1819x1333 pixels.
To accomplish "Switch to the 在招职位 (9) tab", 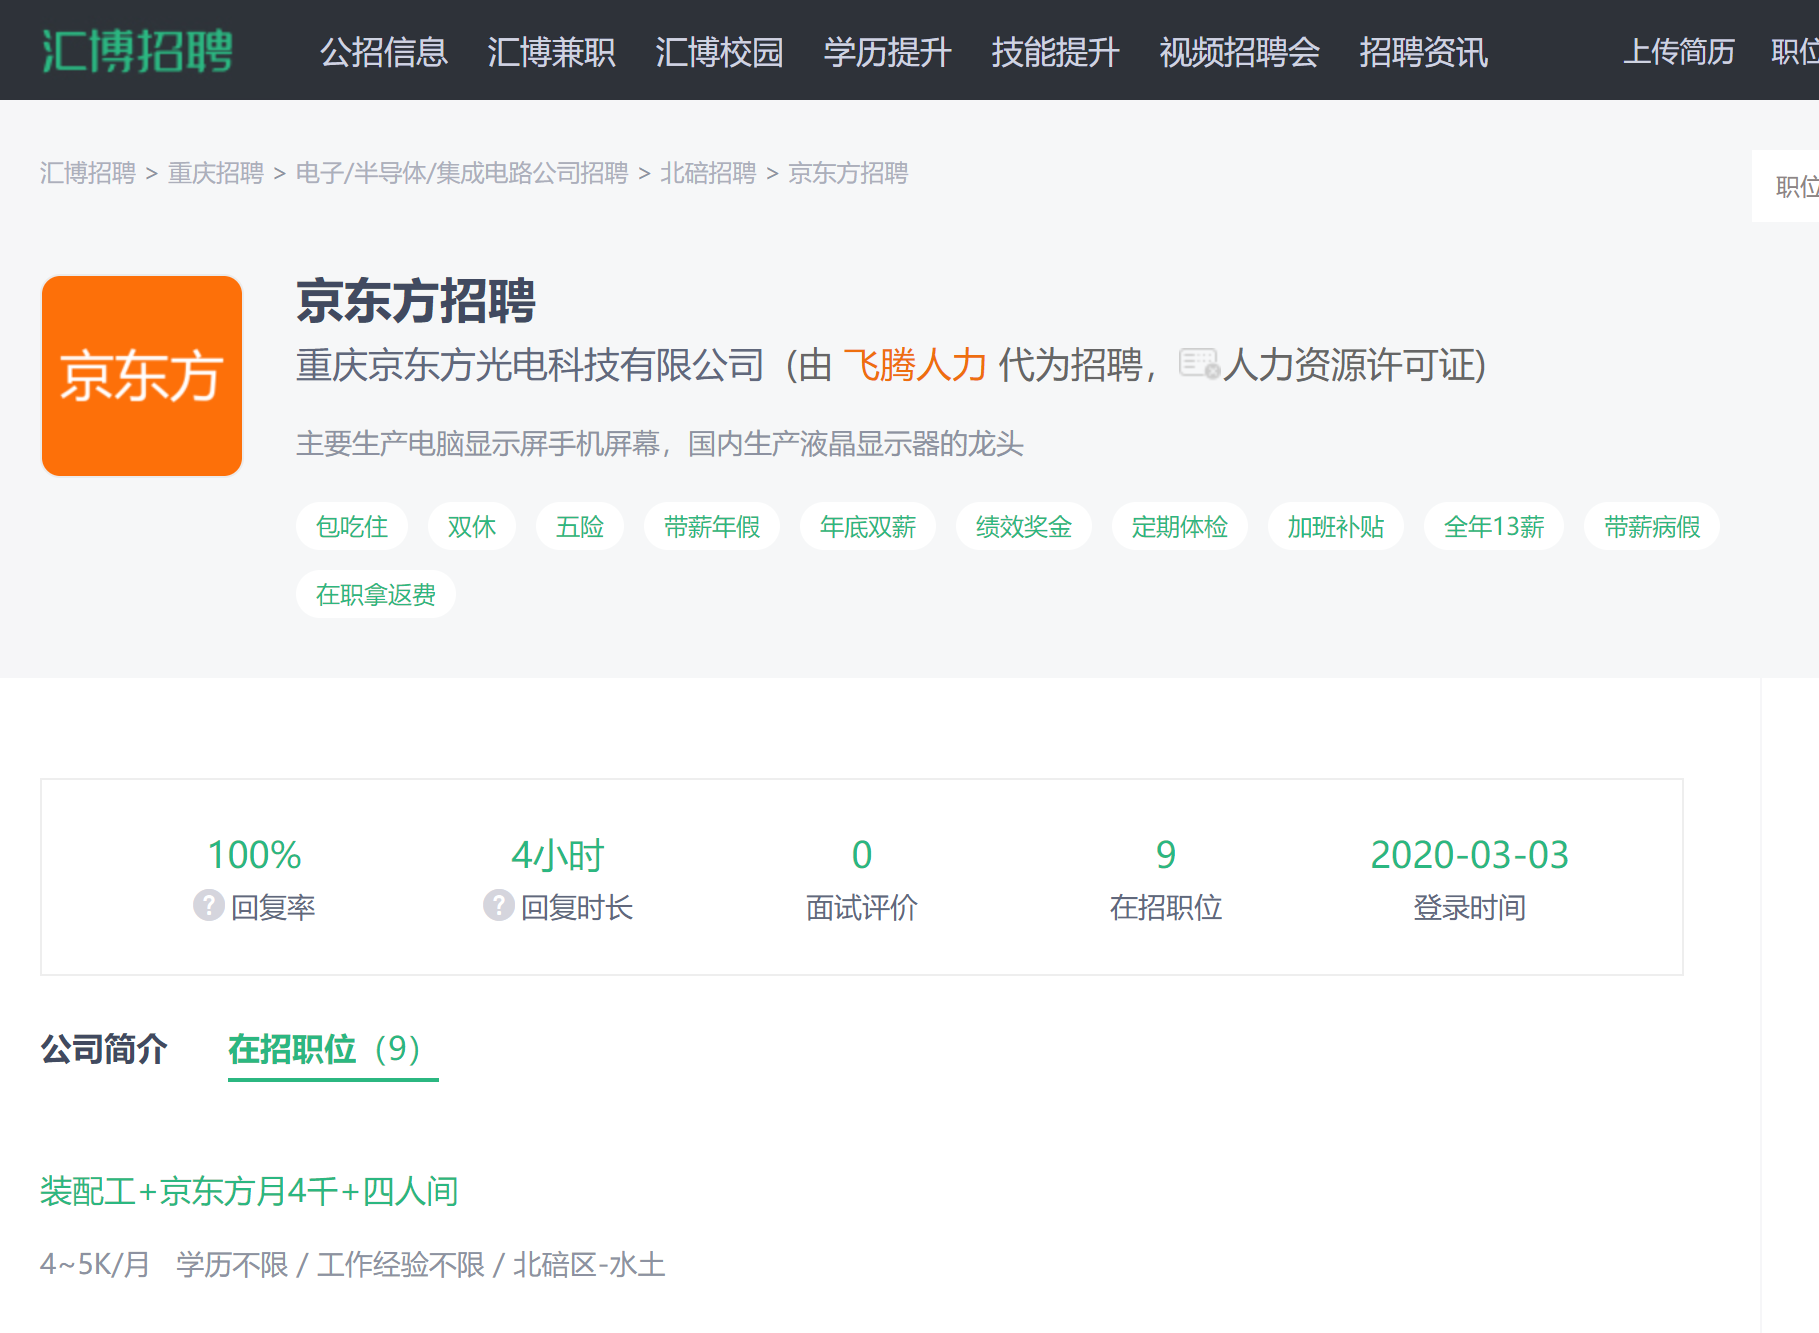I will tap(333, 1049).
